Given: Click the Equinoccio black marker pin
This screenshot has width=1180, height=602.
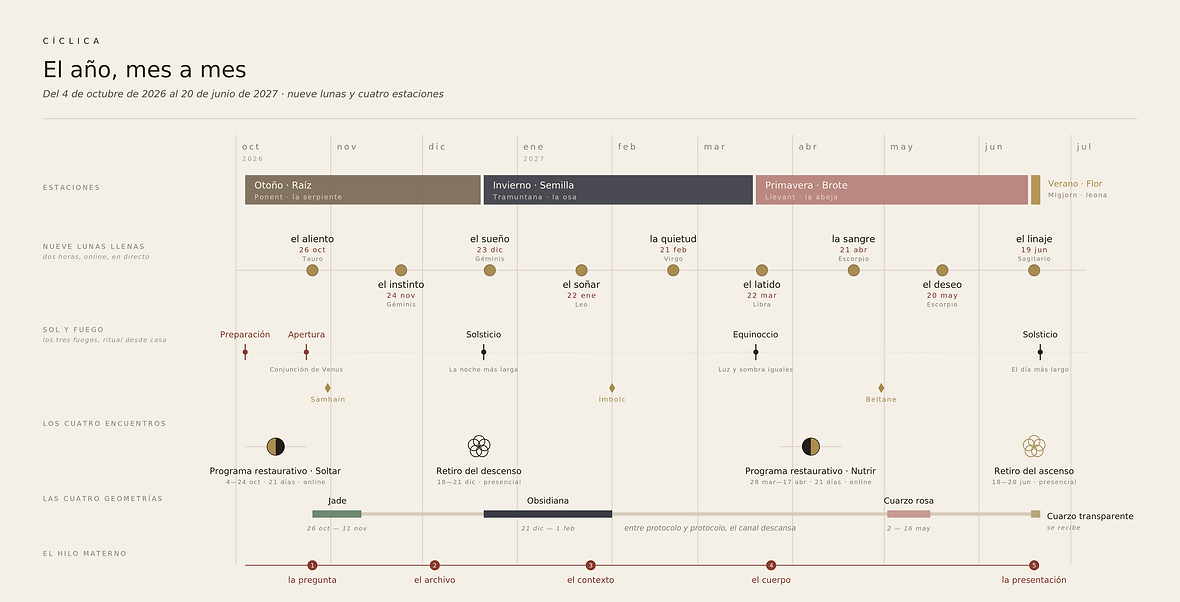Looking at the screenshot, I should click(756, 351).
